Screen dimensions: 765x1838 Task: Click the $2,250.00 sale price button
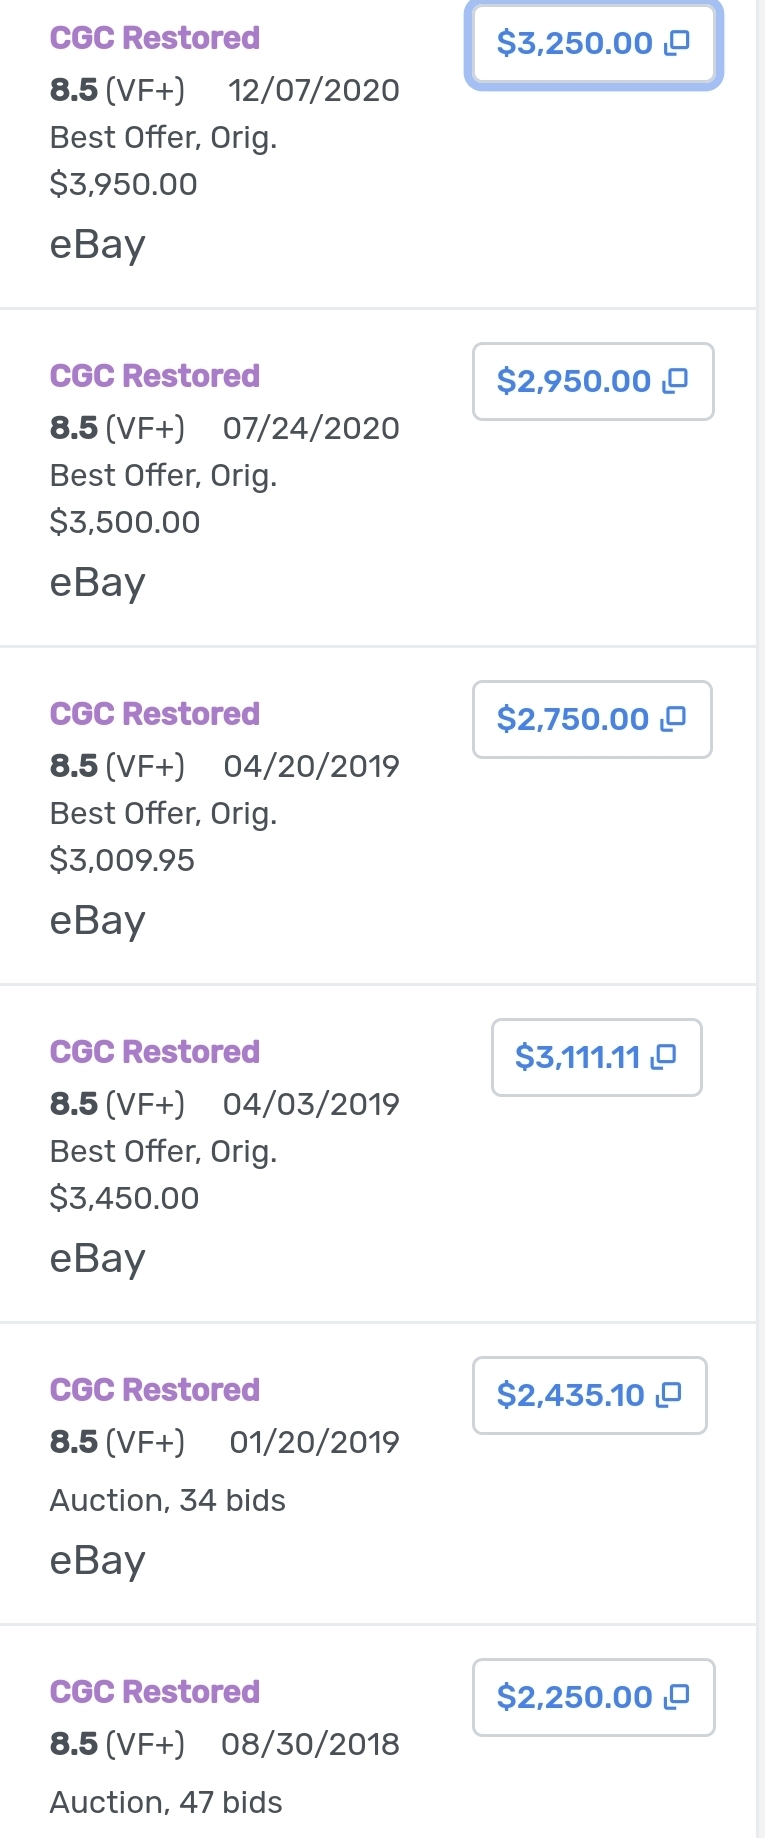(594, 1697)
